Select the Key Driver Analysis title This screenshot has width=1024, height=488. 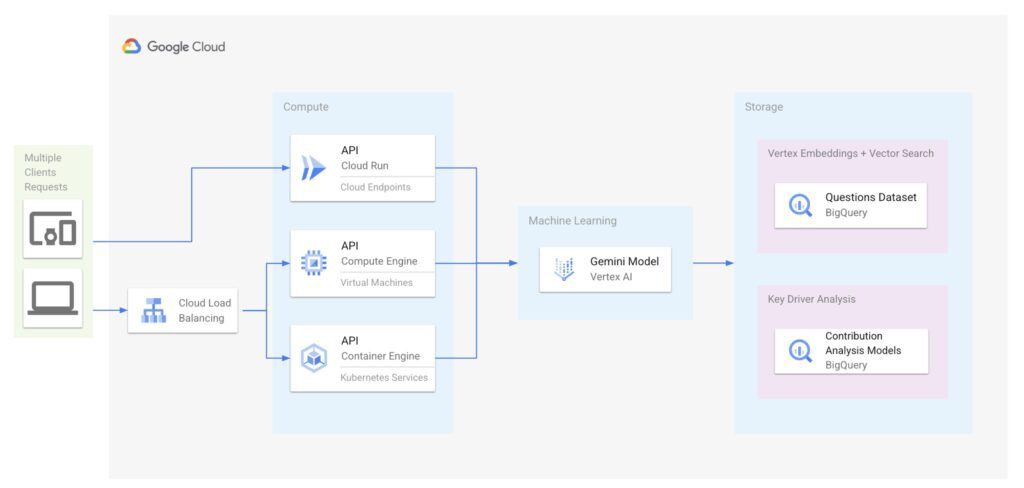[811, 299]
